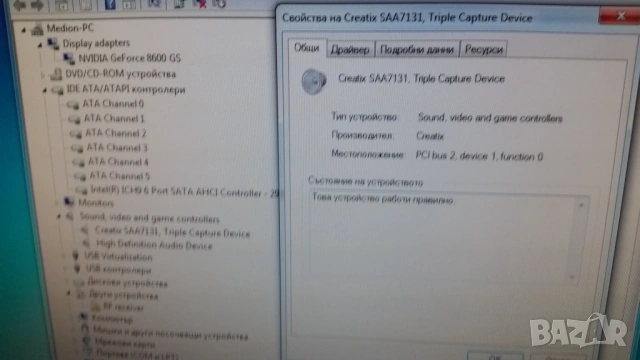This screenshot has height=360, width=640.
Task: Select the Мрежови карти entry
Action: (125, 343)
